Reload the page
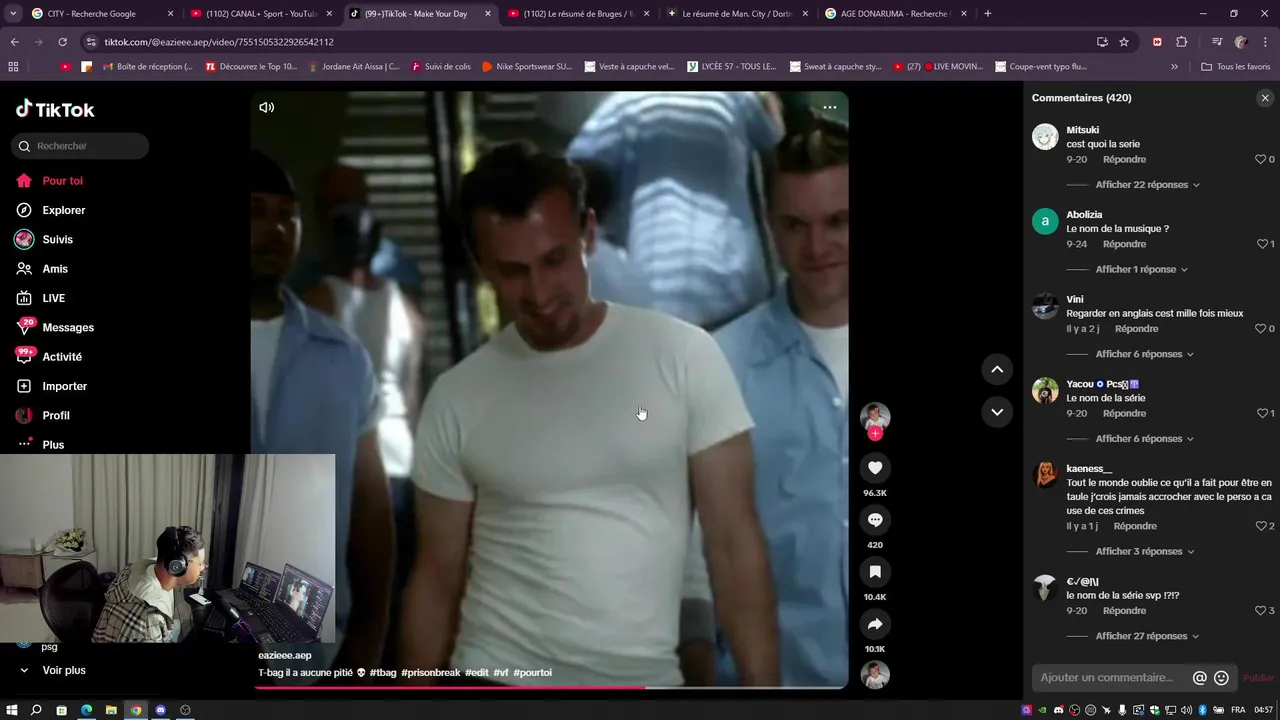This screenshot has height=720, width=1280. [x=62, y=42]
